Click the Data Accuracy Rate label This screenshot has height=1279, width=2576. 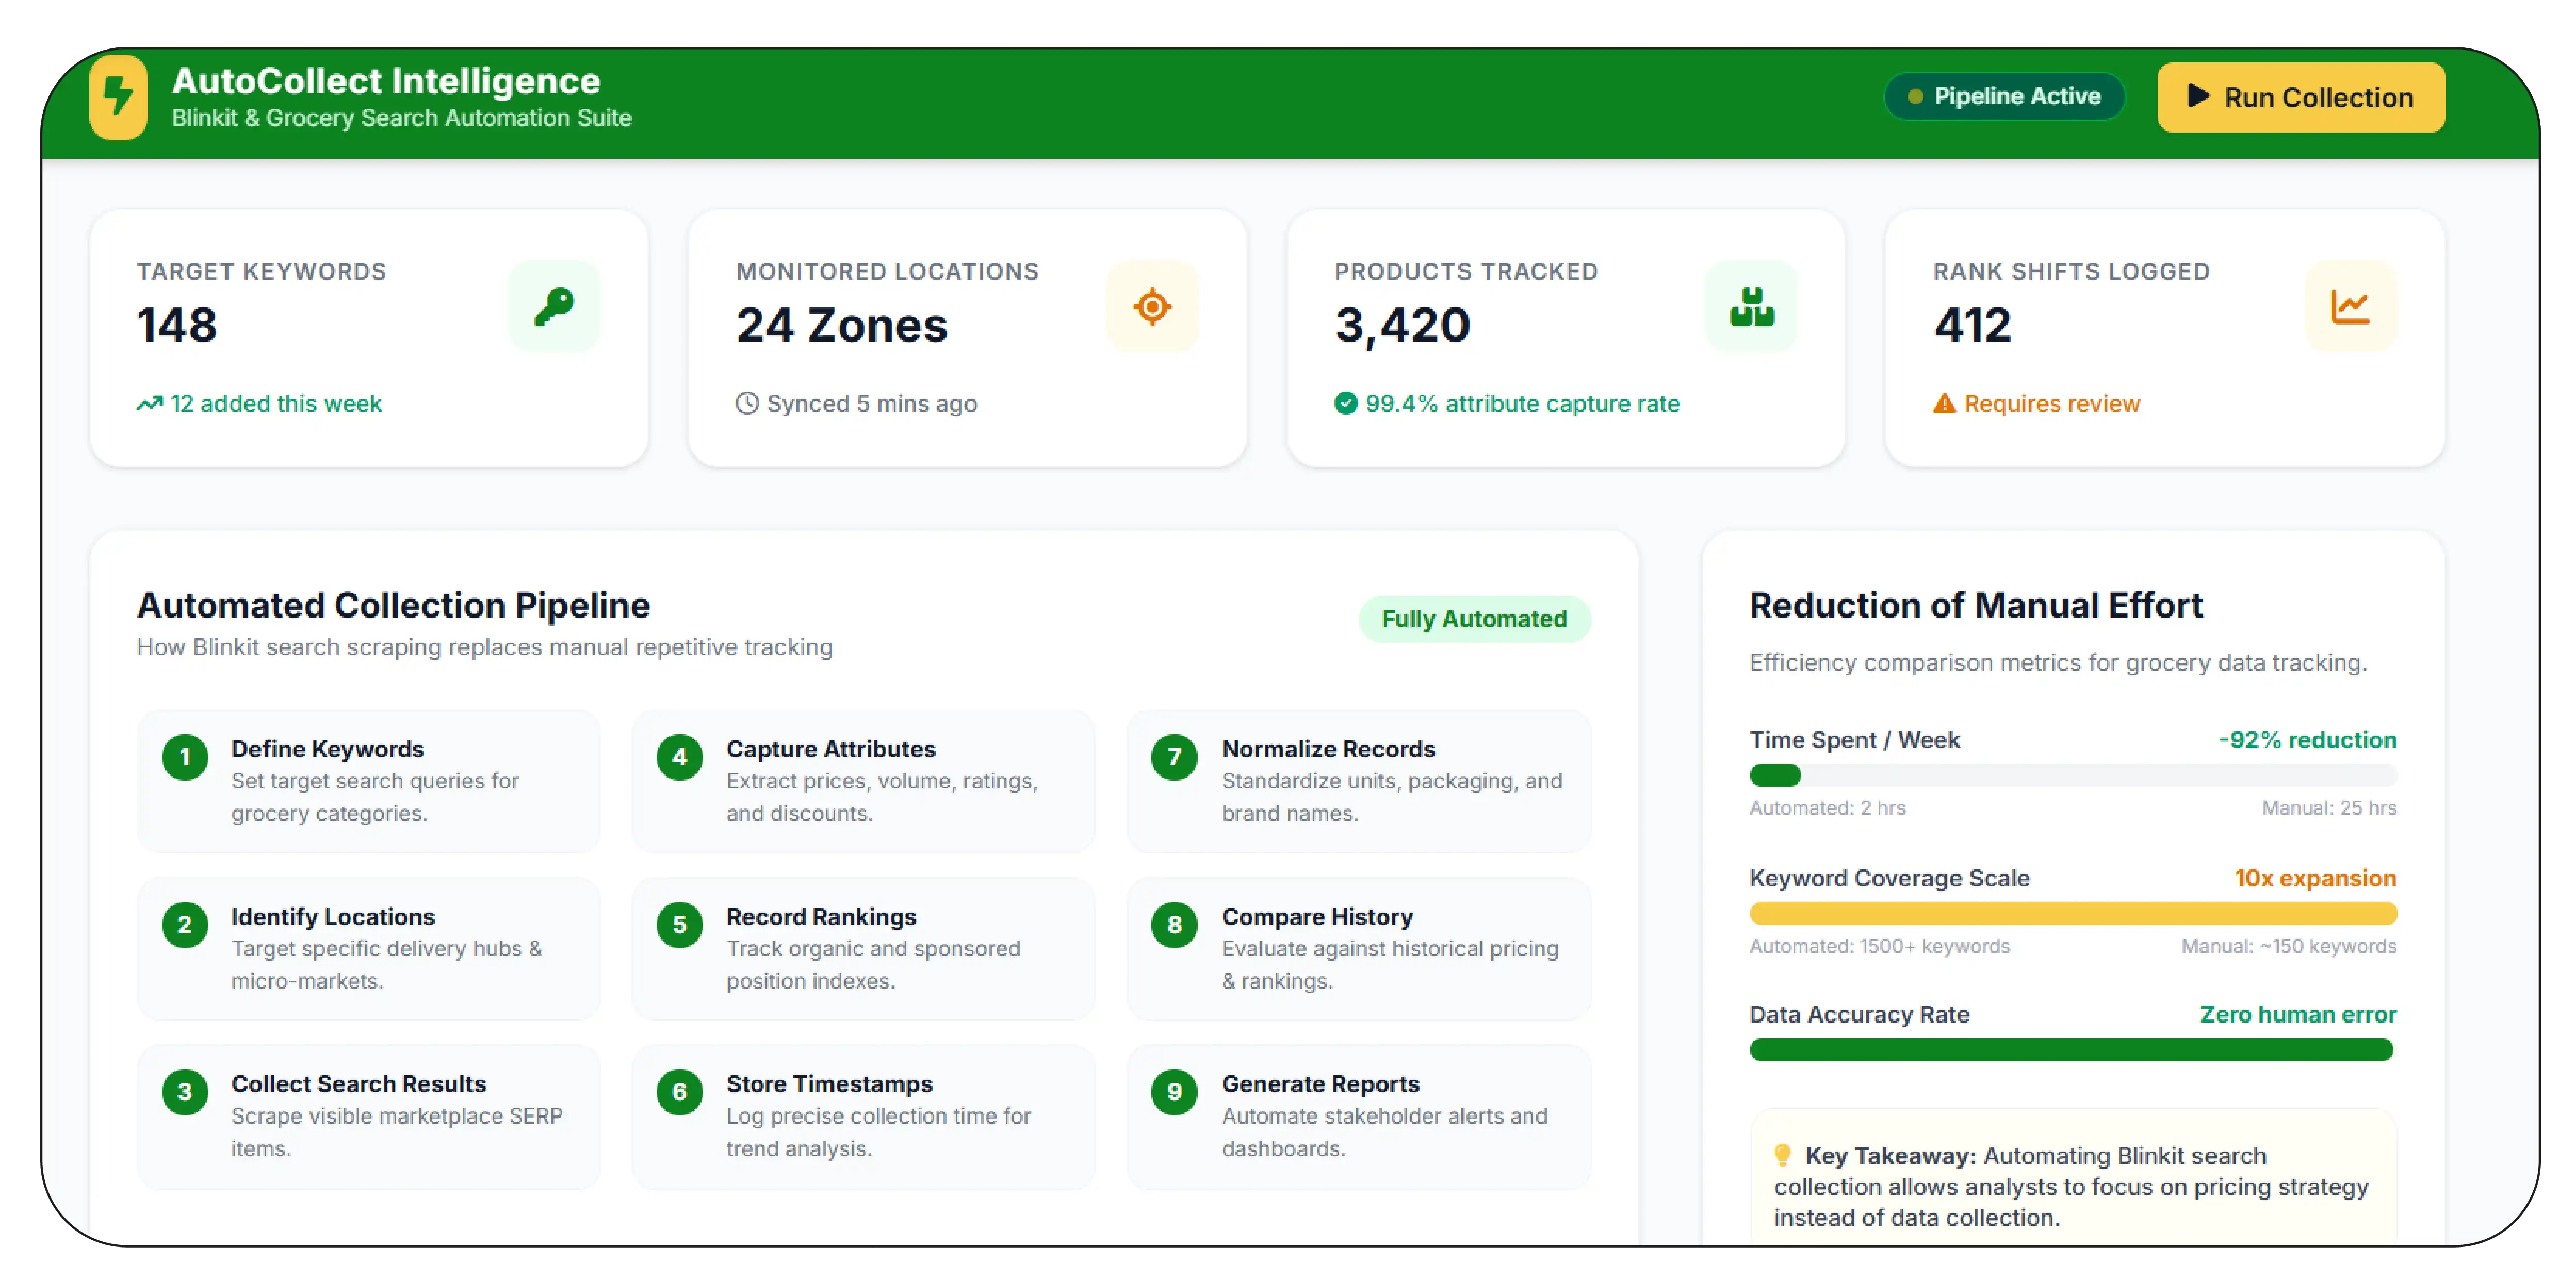point(1859,1015)
